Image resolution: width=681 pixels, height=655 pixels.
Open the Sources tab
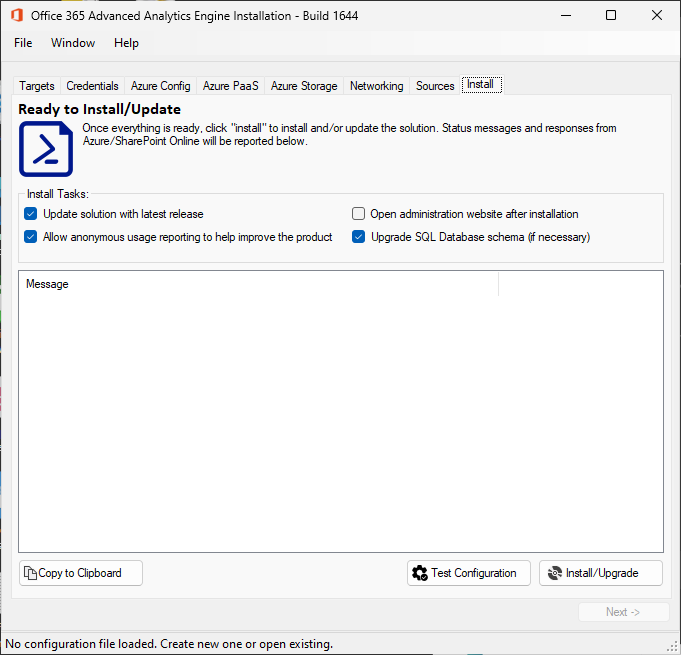point(435,86)
